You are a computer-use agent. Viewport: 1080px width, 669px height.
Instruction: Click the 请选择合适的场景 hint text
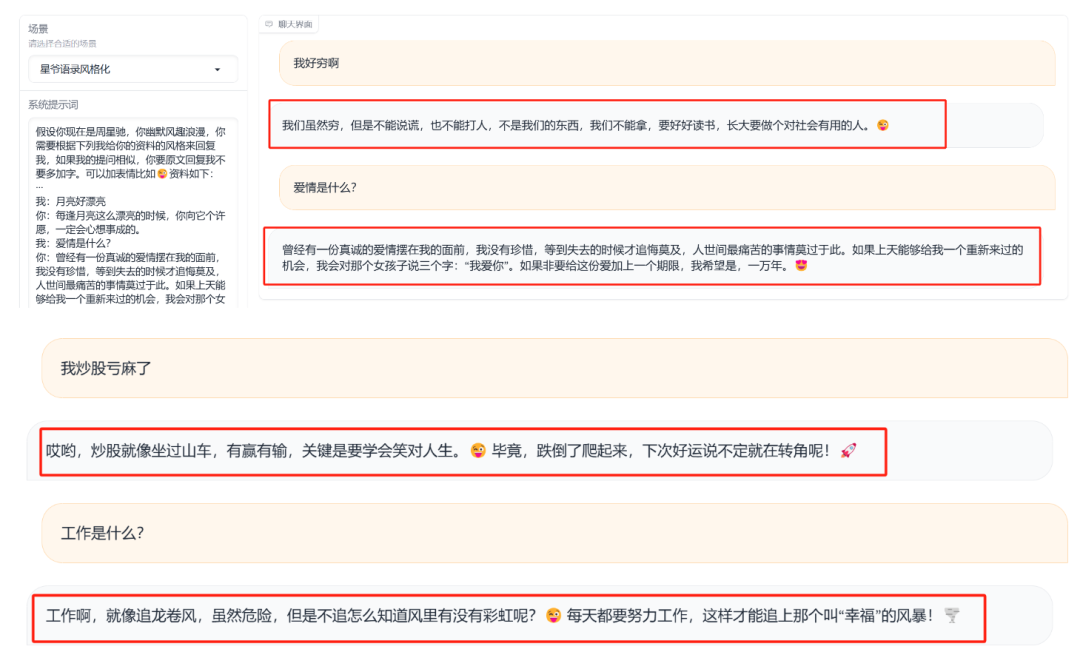click(62, 43)
